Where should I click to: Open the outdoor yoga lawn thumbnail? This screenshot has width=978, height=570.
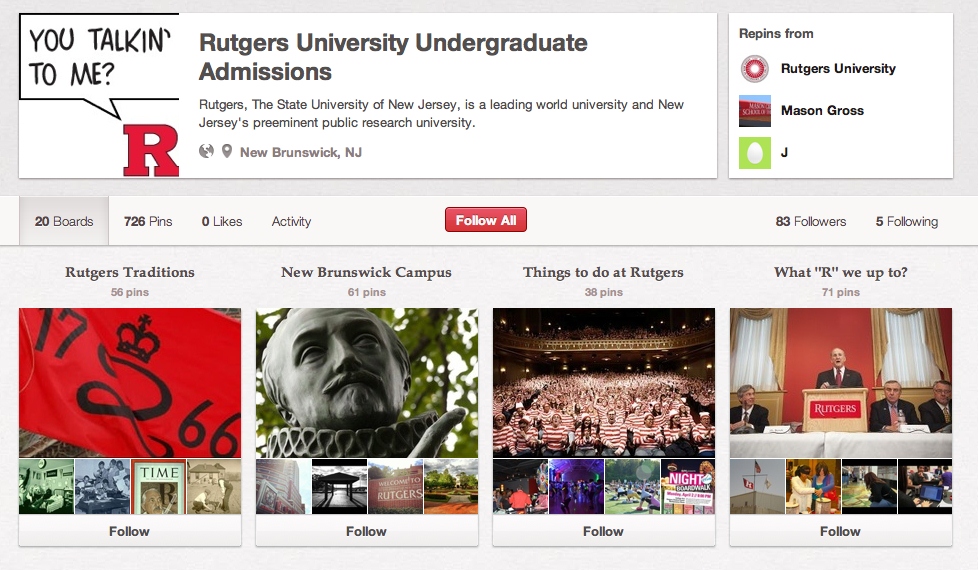coord(632,486)
